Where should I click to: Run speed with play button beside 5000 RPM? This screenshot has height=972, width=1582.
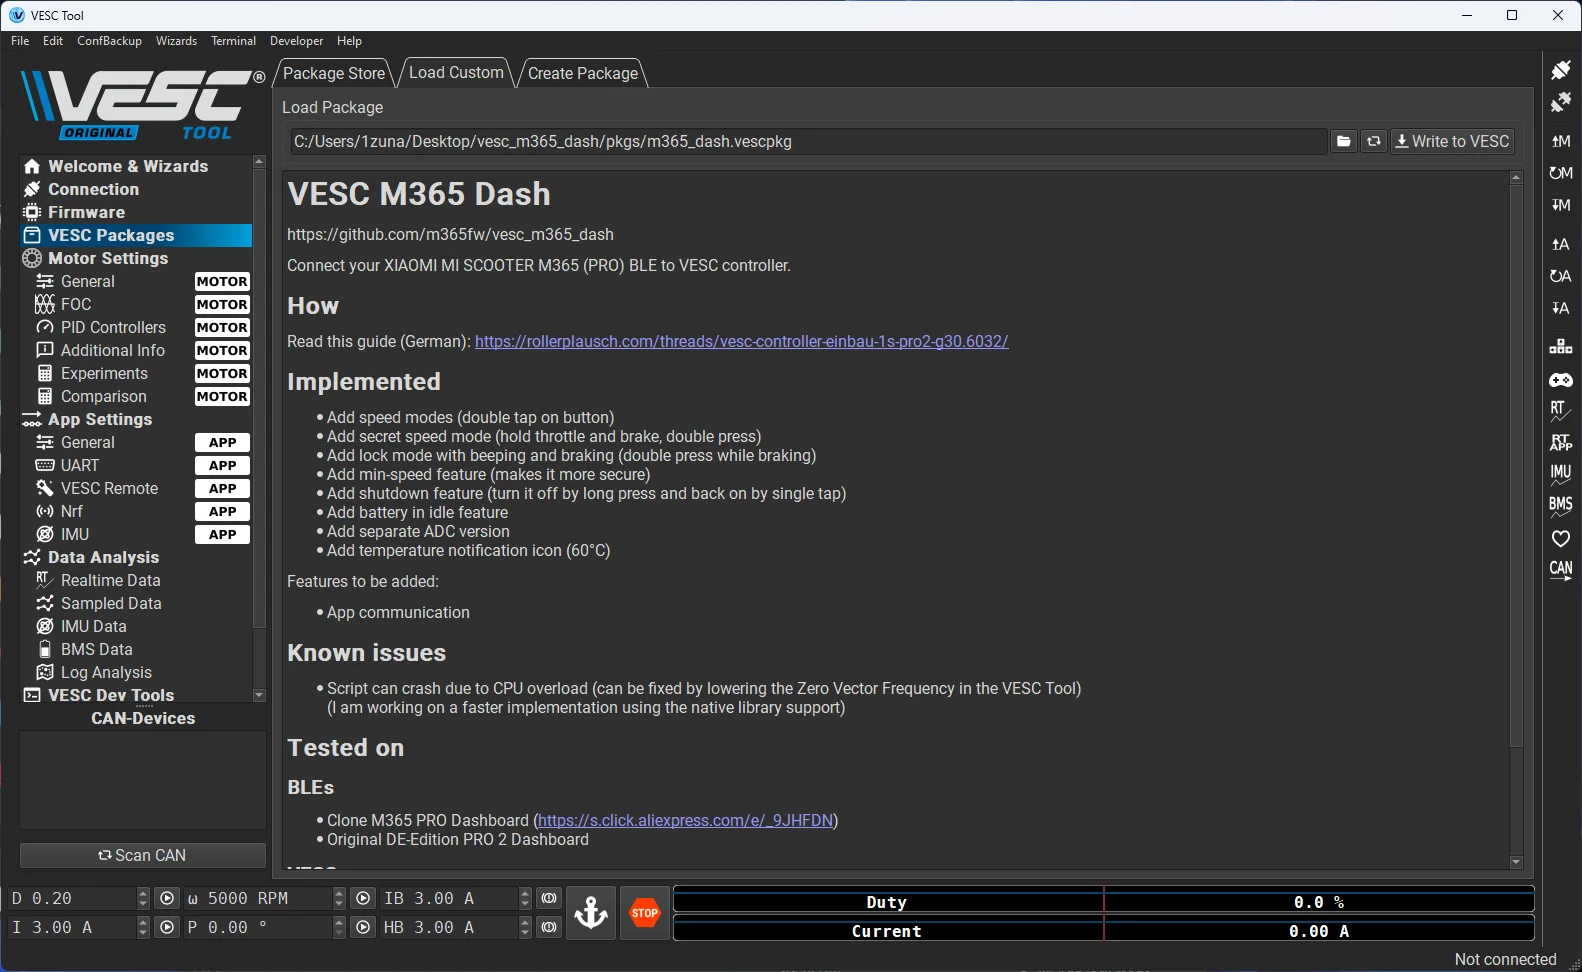point(363,899)
